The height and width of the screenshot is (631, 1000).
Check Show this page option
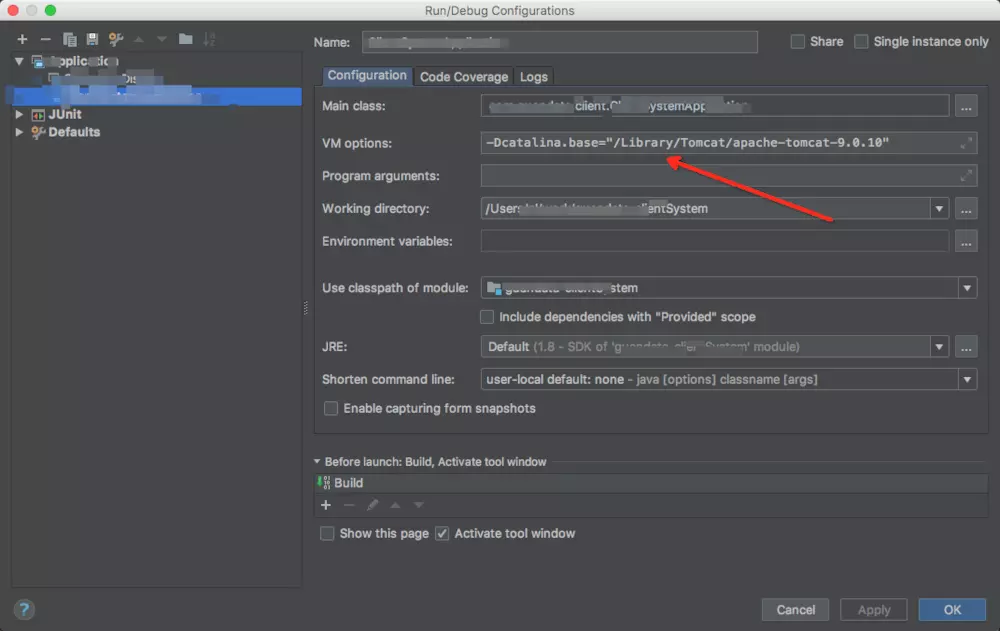(x=327, y=533)
